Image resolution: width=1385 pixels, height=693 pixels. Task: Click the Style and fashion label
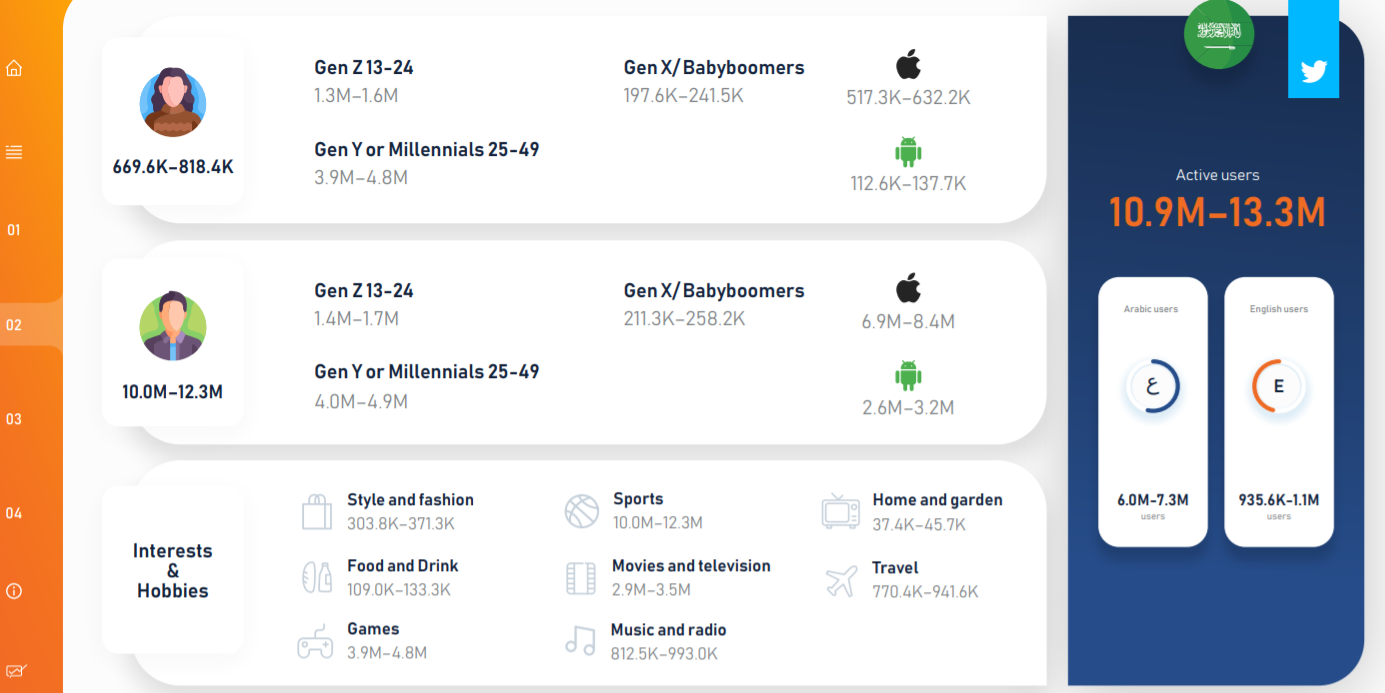point(410,500)
